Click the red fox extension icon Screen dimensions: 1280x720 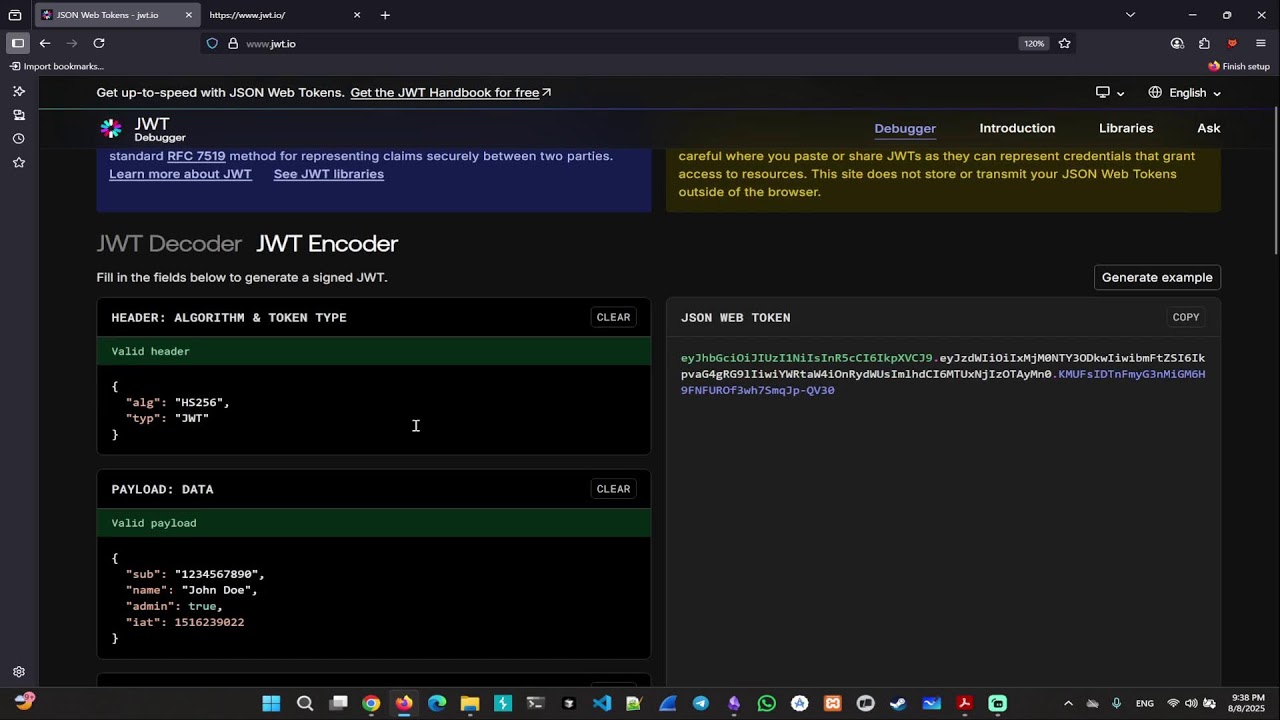coord(1232,43)
